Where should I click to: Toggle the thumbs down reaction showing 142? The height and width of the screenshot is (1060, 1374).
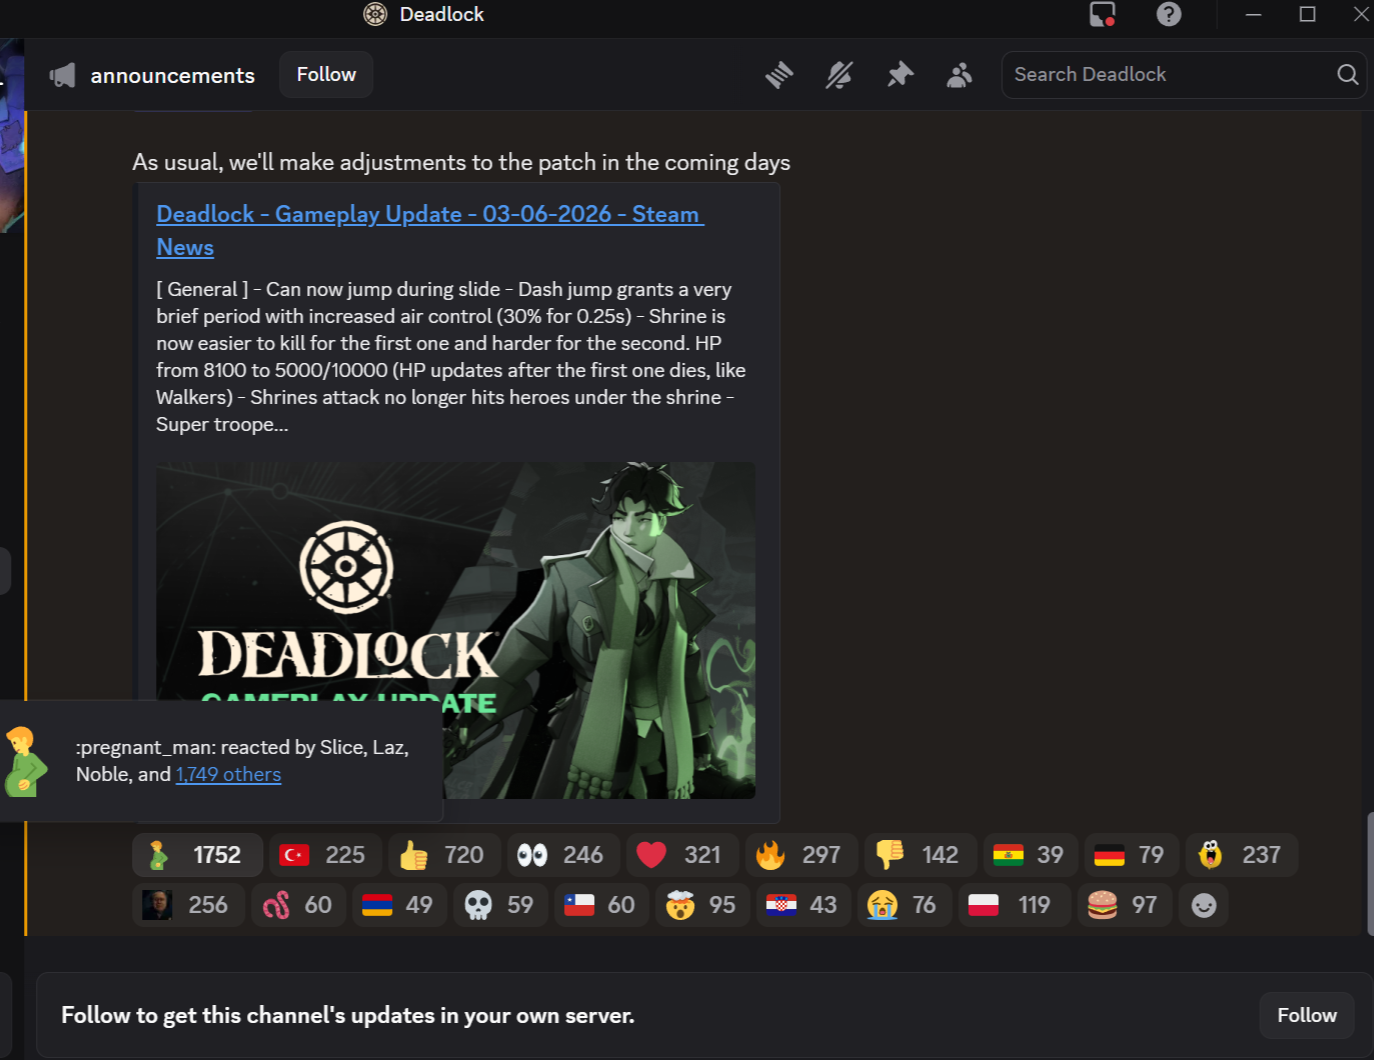(x=918, y=855)
